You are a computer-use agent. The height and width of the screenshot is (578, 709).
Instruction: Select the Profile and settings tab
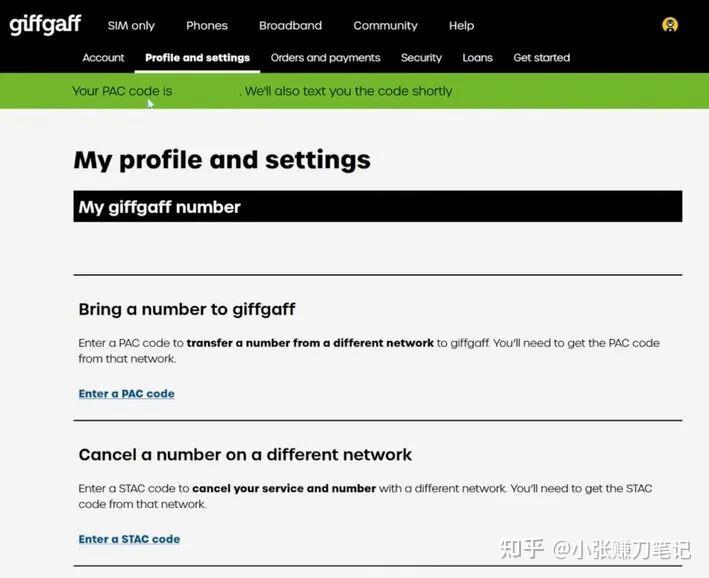(x=197, y=58)
